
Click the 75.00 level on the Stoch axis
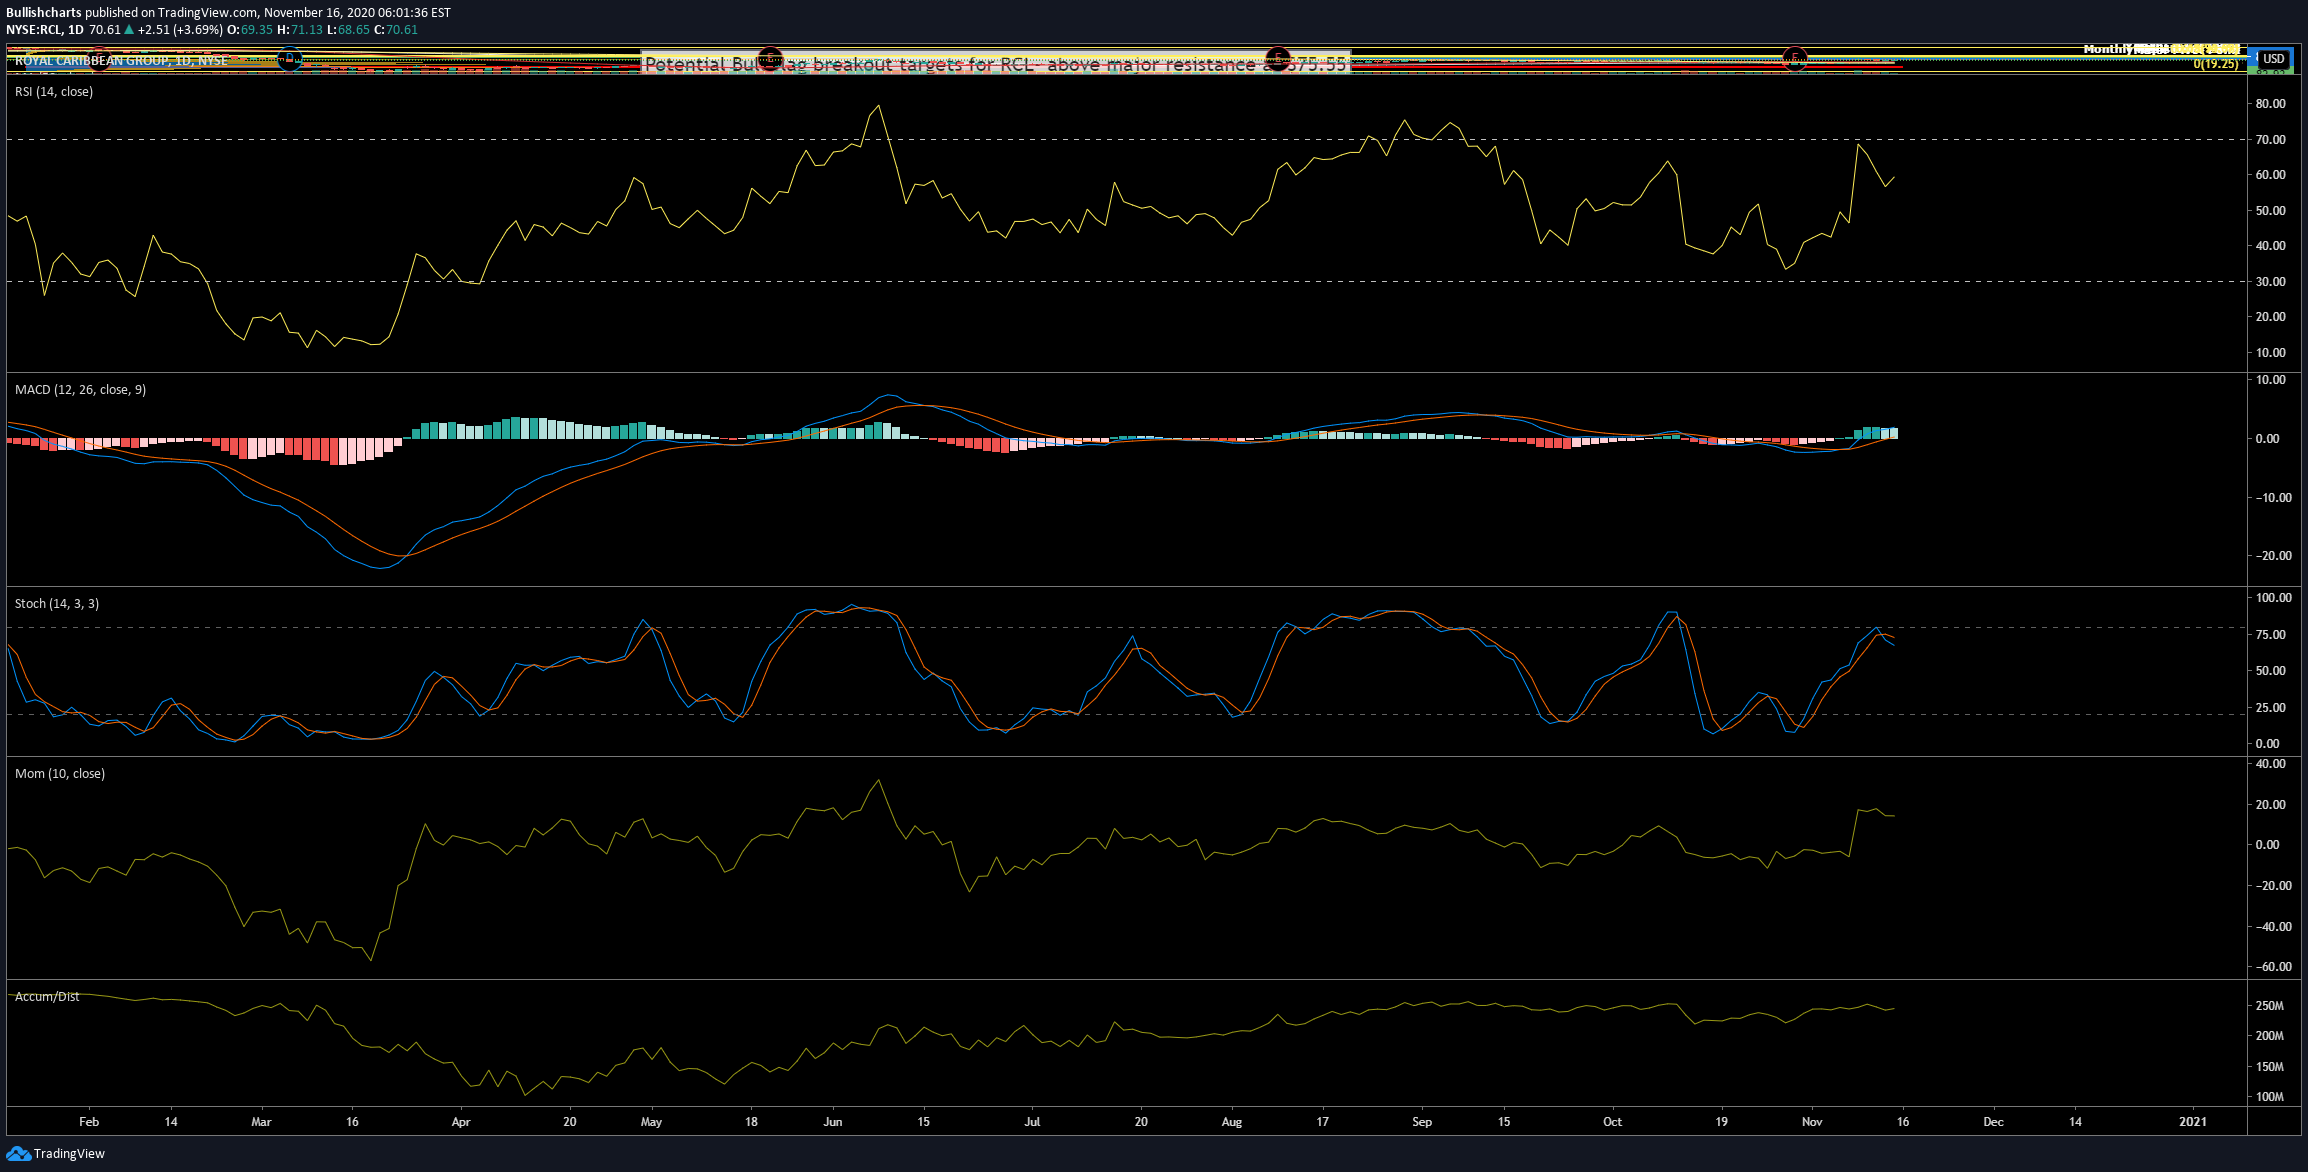tap(2270, 635)
